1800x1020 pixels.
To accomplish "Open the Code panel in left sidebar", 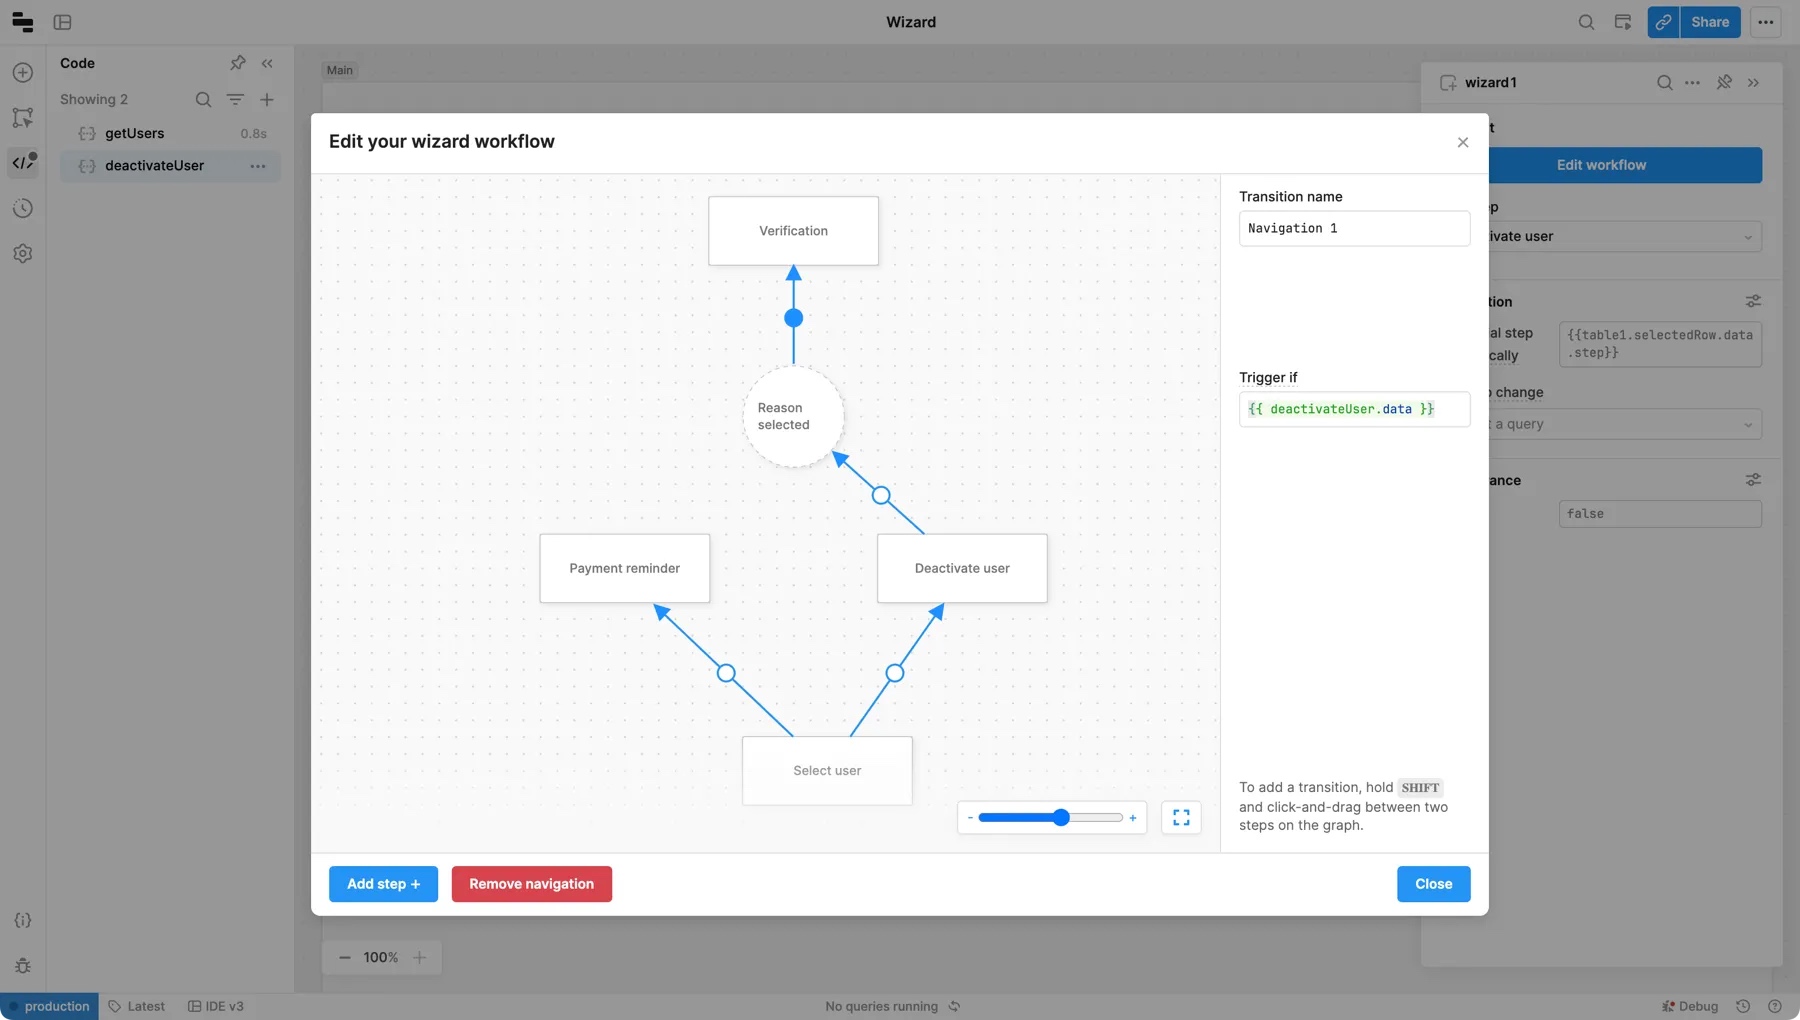I will [x=23, y=163].
